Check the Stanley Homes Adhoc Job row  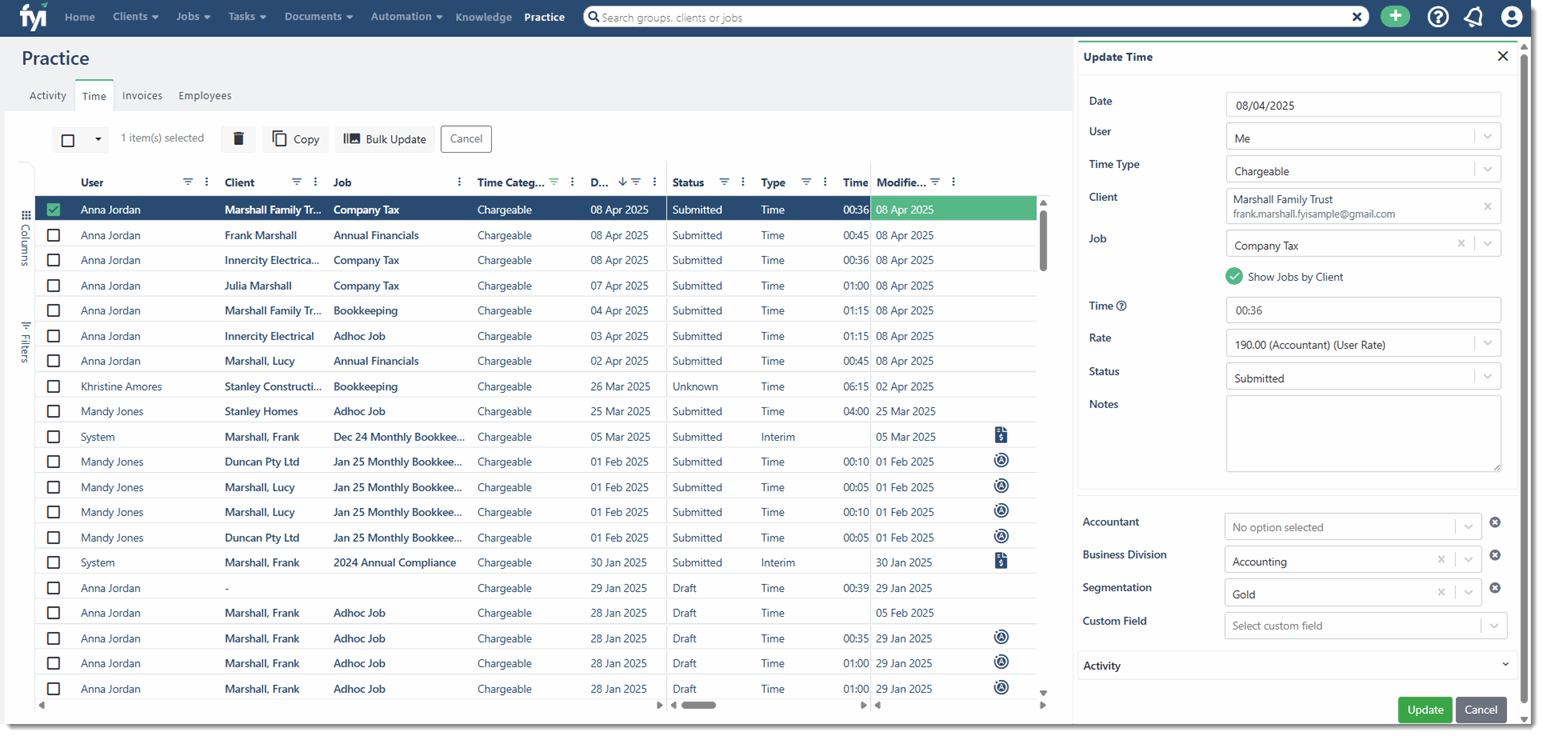(53, 411)
